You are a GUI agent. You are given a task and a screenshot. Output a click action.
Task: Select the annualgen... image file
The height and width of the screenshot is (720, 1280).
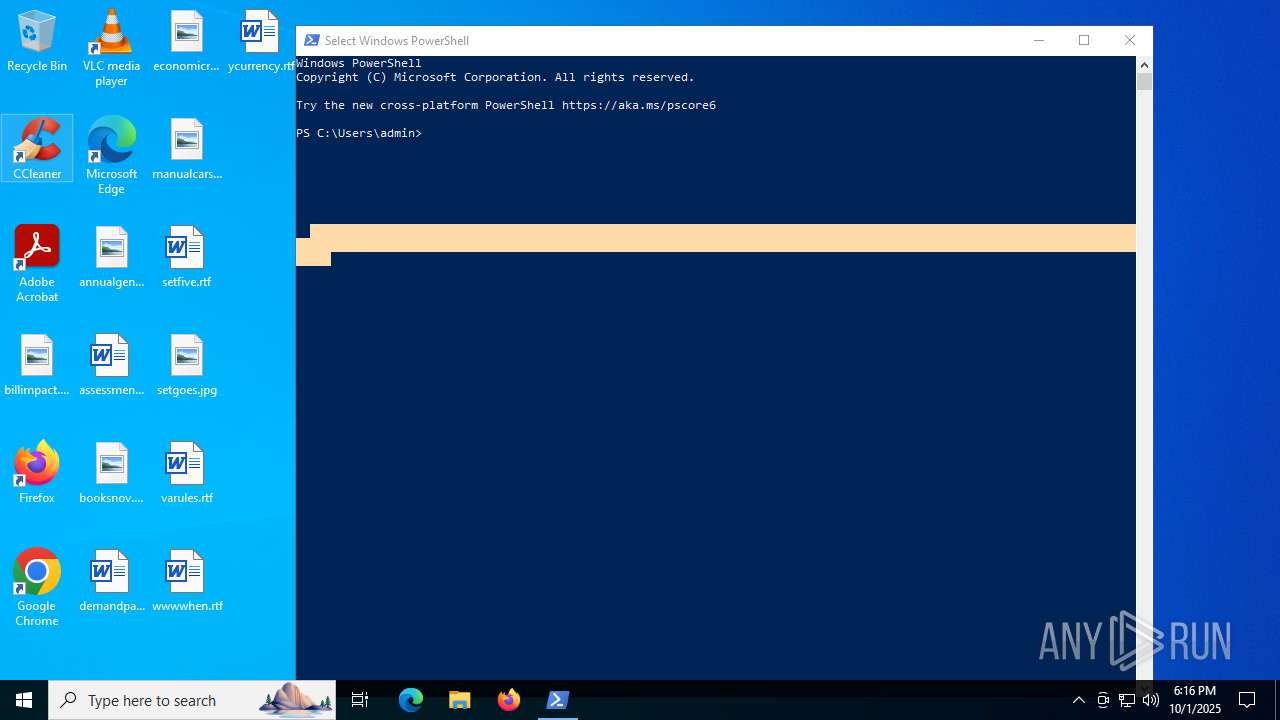pyautogui.click(x=111, y=257)
